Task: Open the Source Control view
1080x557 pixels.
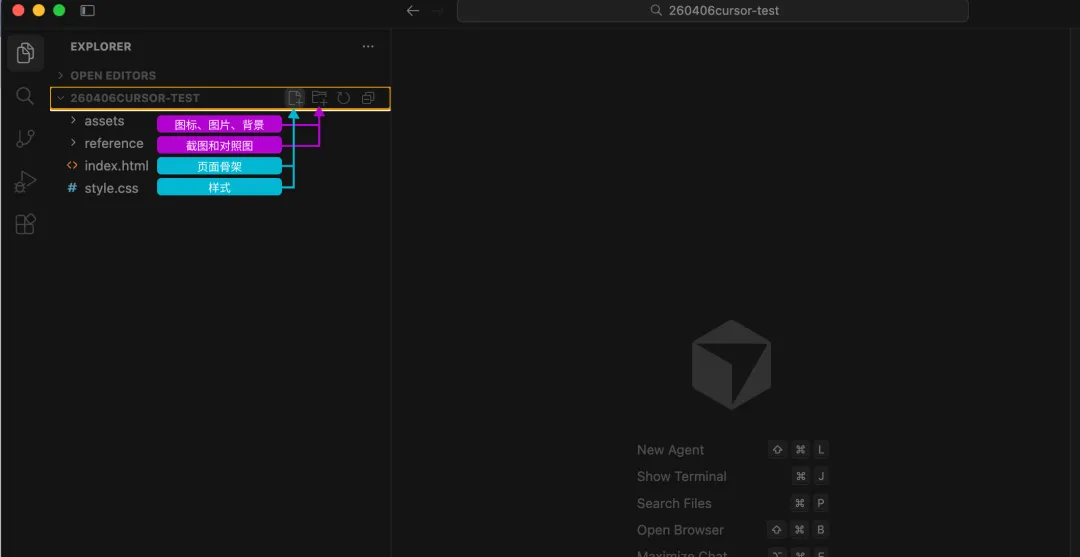Action: click(x=25, y=139)
